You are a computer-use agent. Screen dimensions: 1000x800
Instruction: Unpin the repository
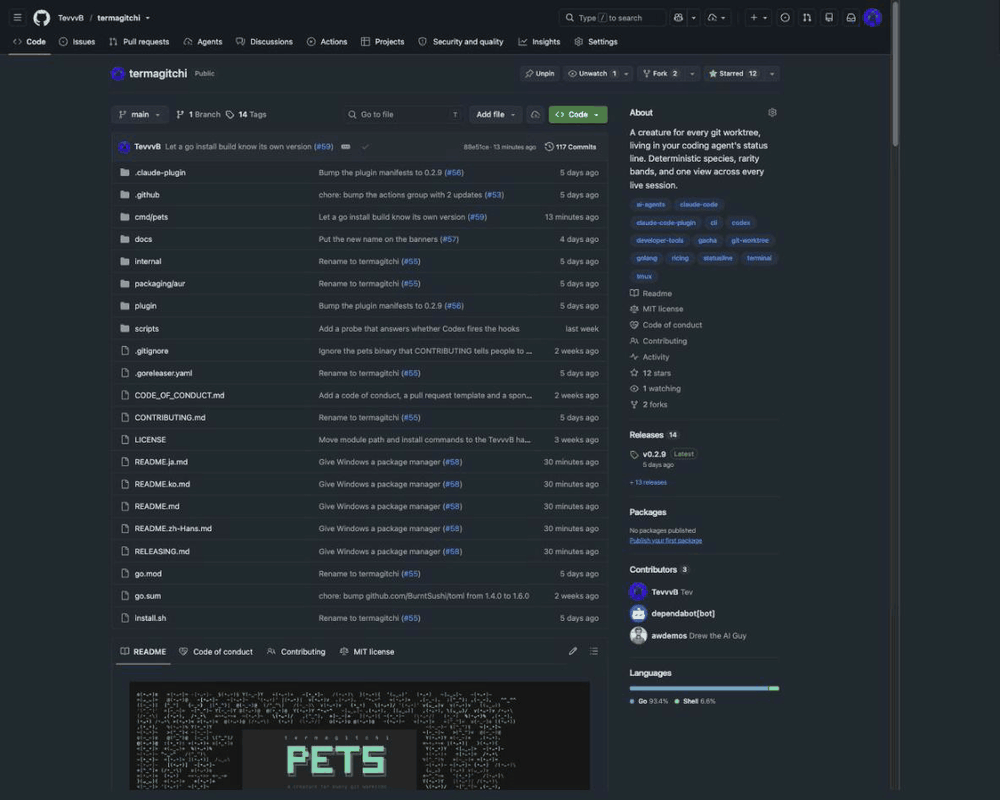coord(540,73)
